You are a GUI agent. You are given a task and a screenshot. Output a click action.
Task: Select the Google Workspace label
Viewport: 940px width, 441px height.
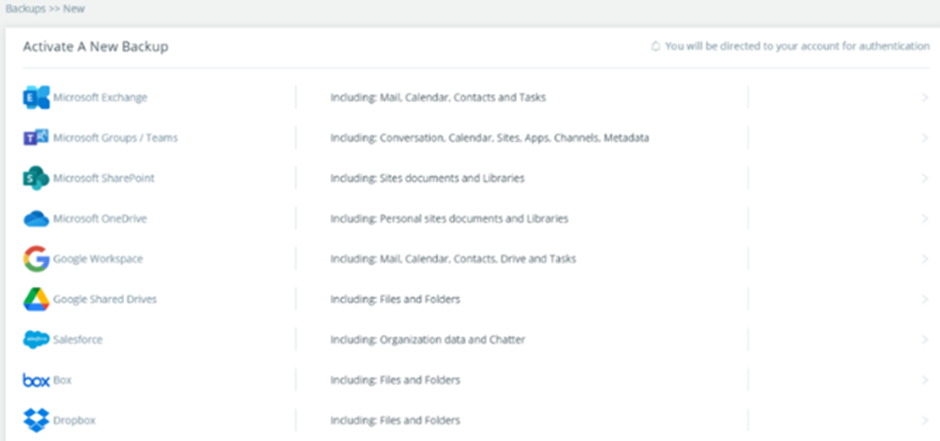(x=98, y=259)
